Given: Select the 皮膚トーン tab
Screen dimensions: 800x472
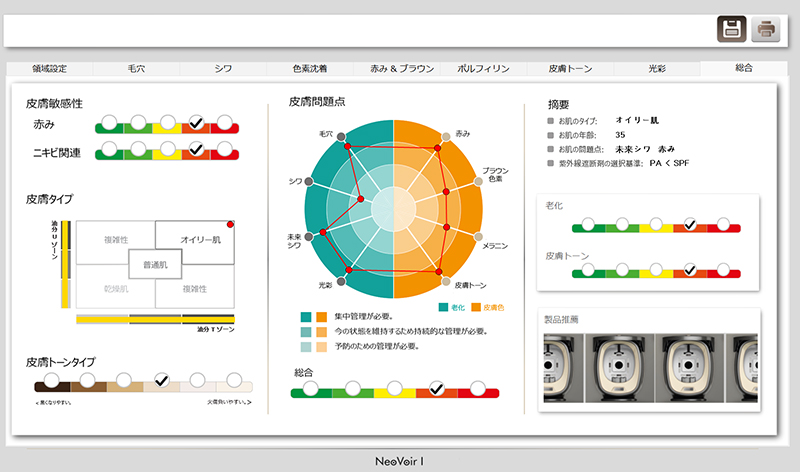Looking at the screenshot, I should [570, 68].
